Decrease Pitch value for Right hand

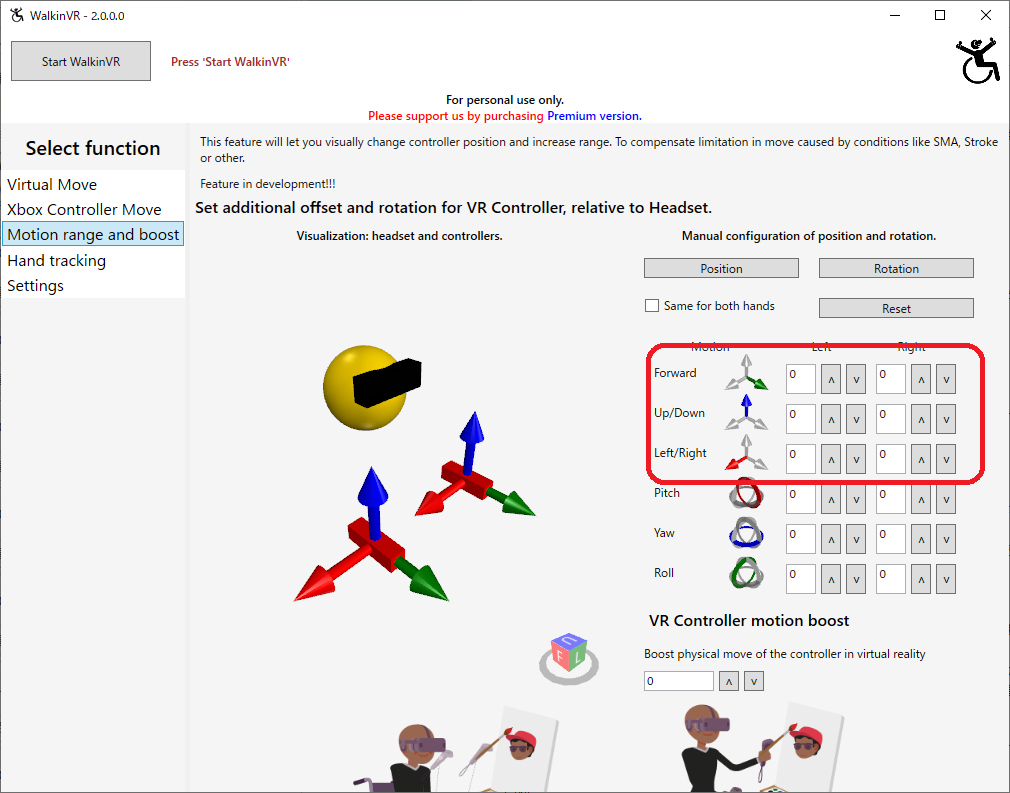click(x=946, y=499)
